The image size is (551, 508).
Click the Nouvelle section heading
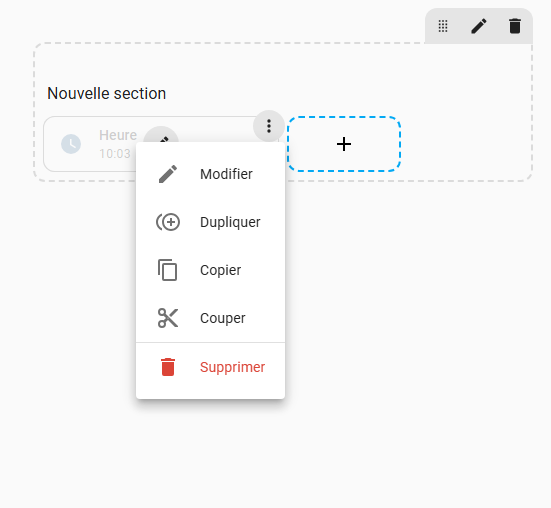106,93
